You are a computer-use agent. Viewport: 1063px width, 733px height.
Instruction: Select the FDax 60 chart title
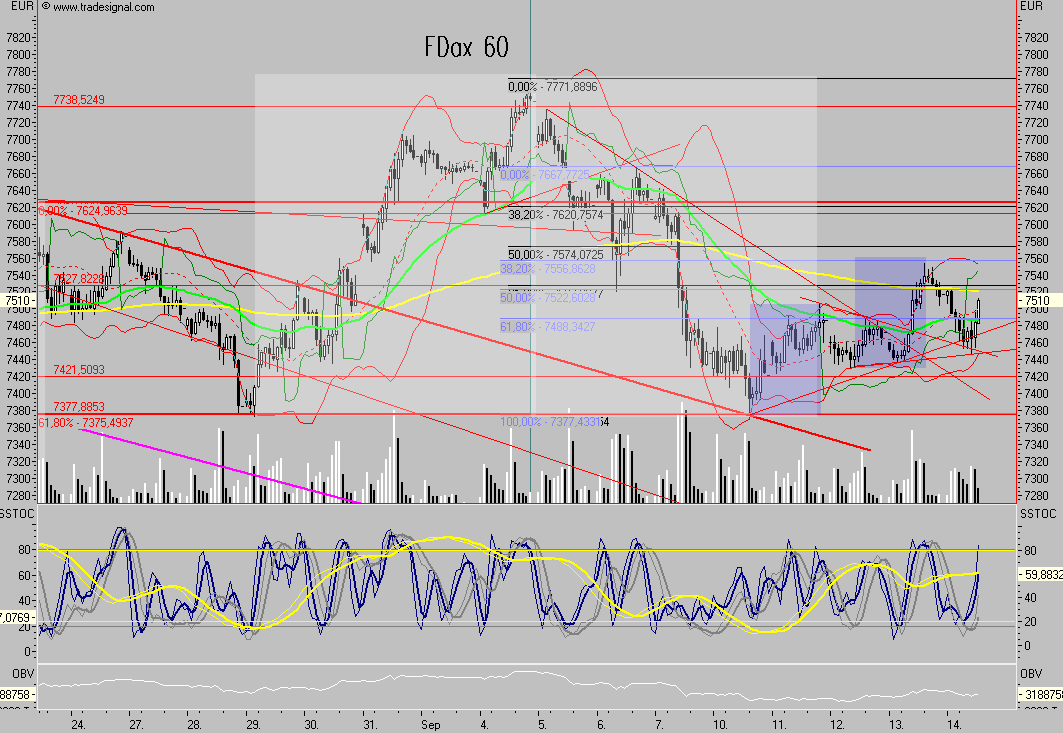tap(466, 47)
